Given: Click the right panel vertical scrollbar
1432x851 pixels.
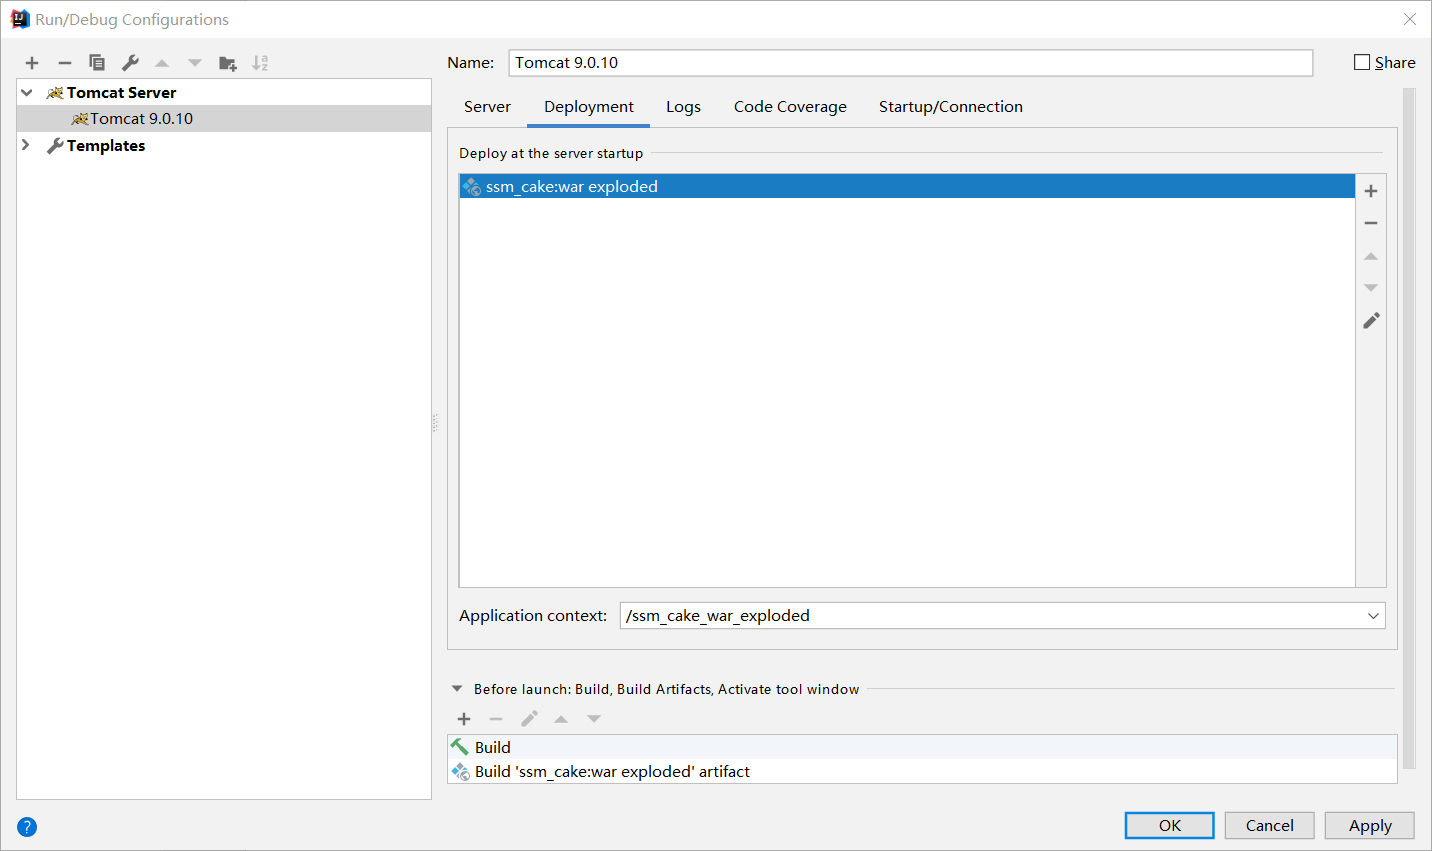Looking at the screenshot, I should click(x=1409, y=430).
